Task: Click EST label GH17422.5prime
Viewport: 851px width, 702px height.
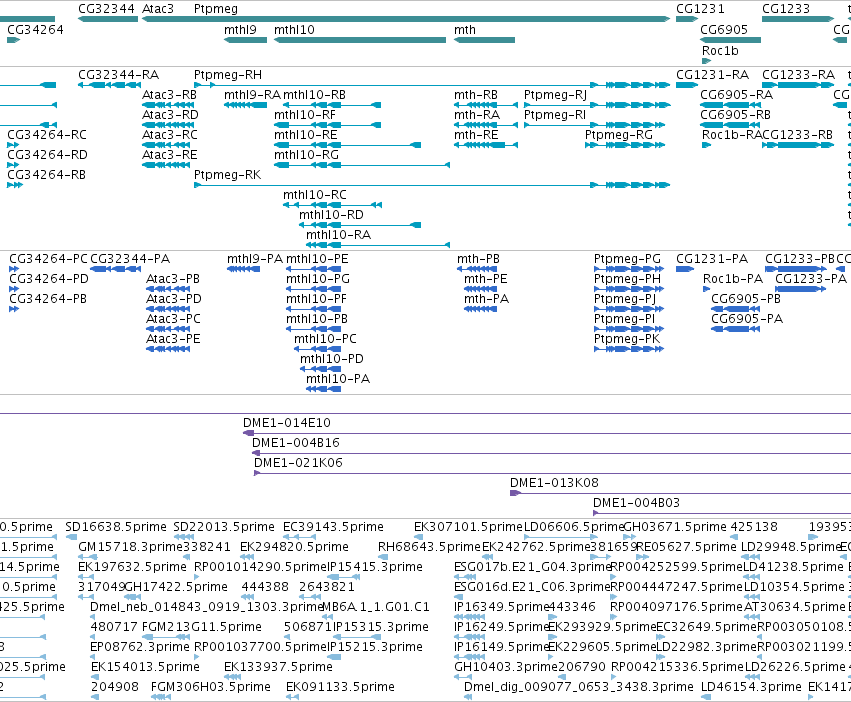Action: point(176,587)
